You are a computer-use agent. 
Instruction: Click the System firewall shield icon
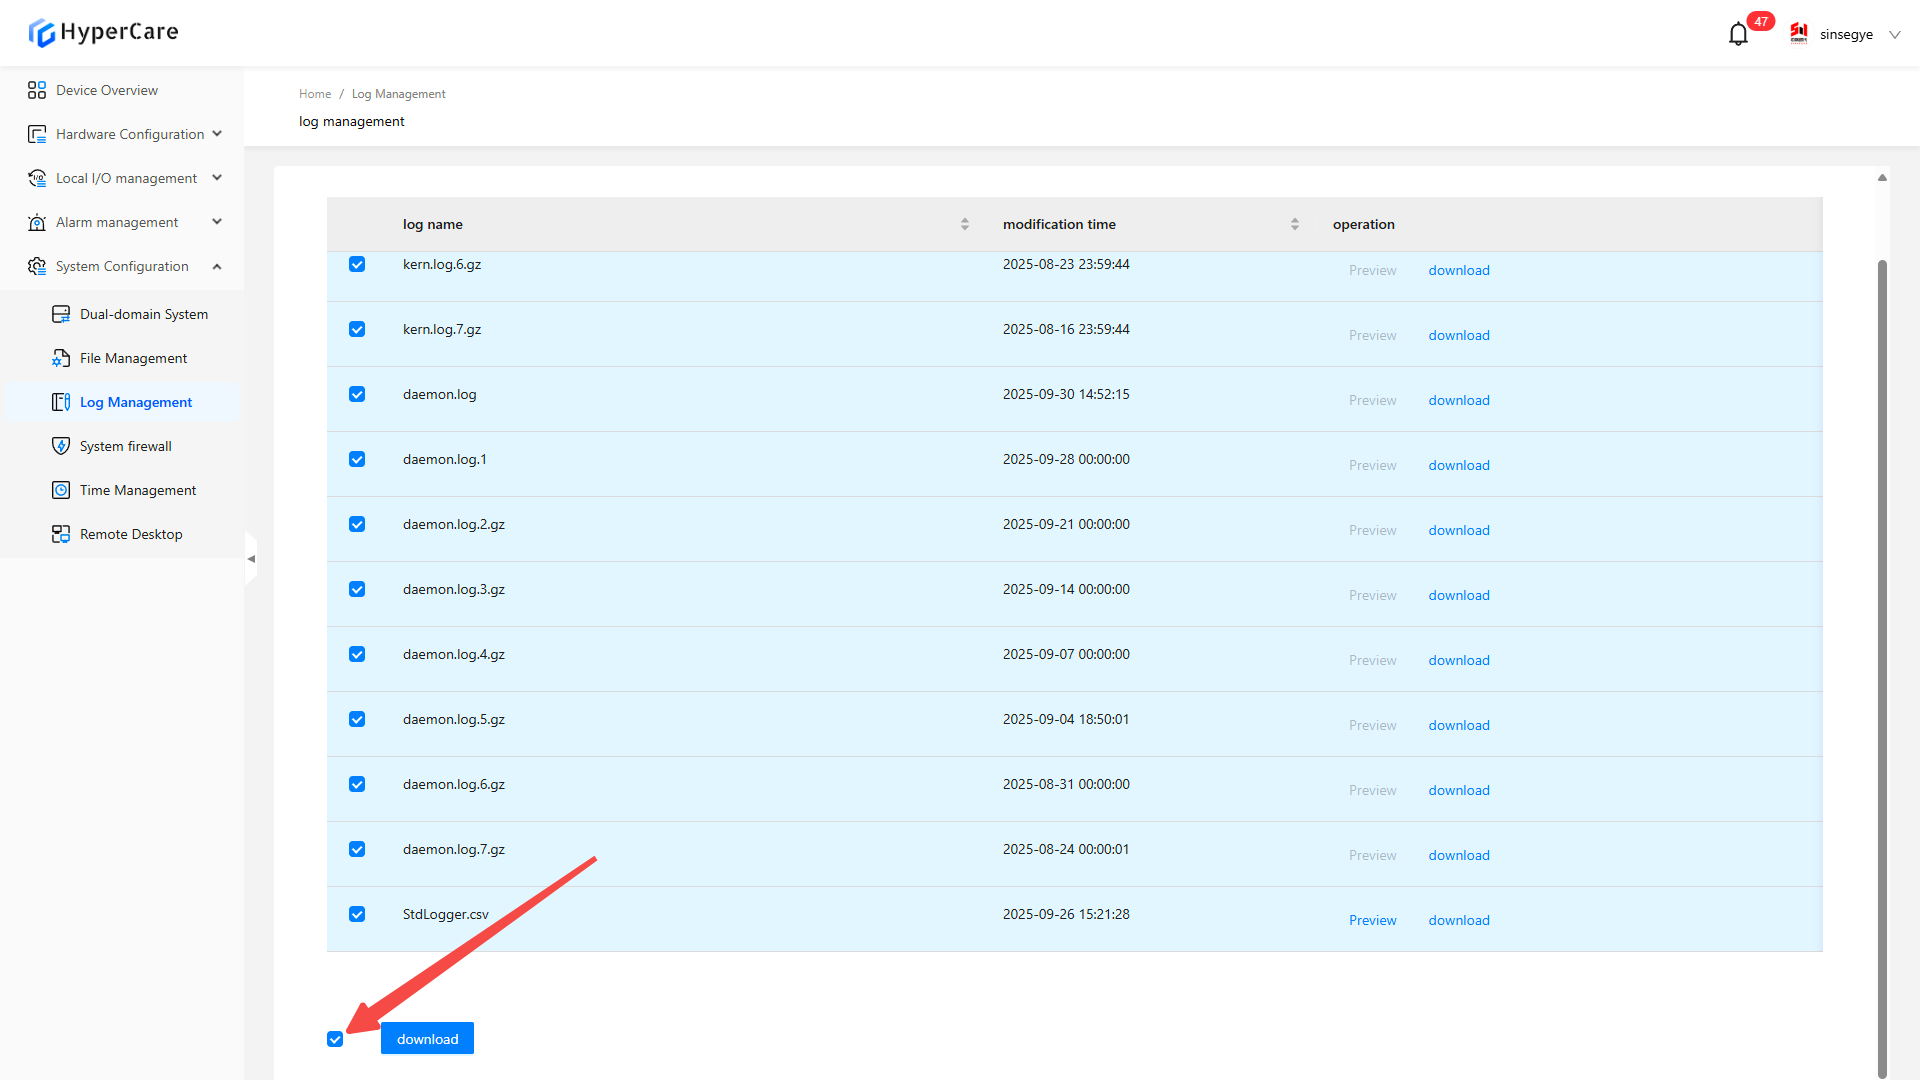click(x=61, y=446)
